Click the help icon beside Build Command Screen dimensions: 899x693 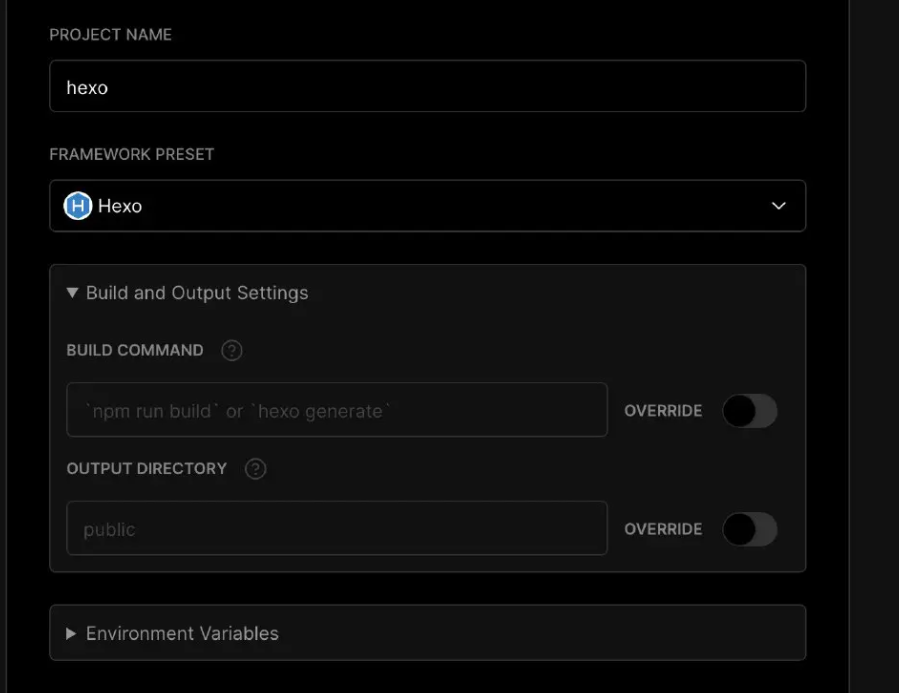point(232,351)
